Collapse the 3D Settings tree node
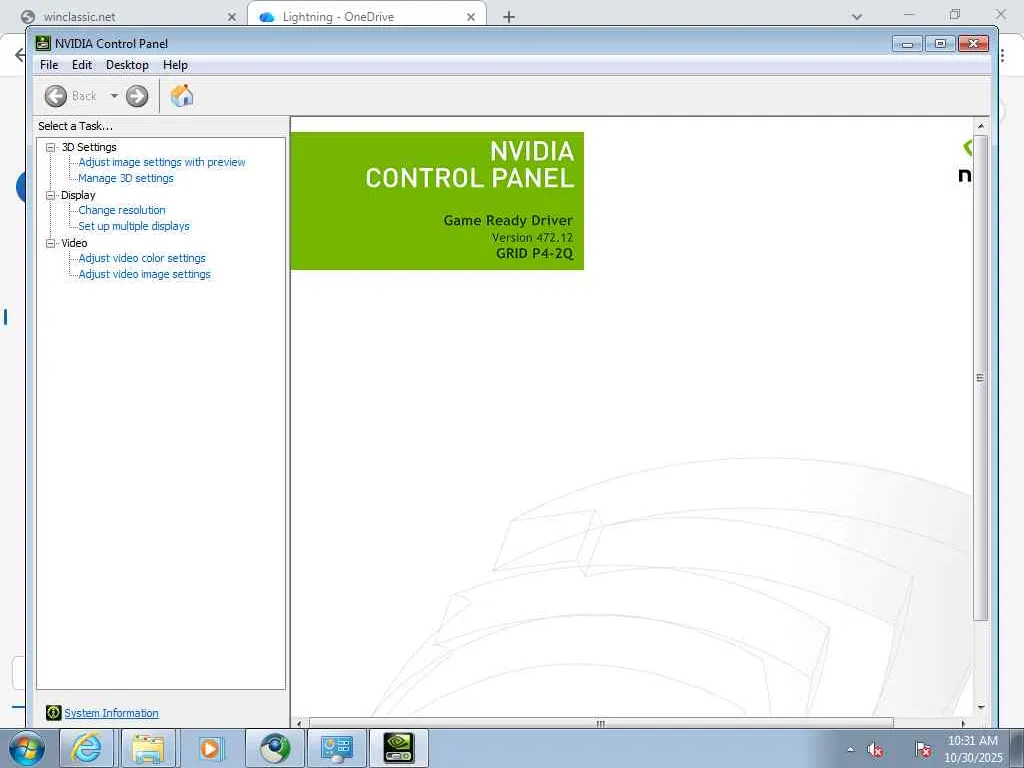The width and height of the screenshot is (1024, 768). point(50,147)
